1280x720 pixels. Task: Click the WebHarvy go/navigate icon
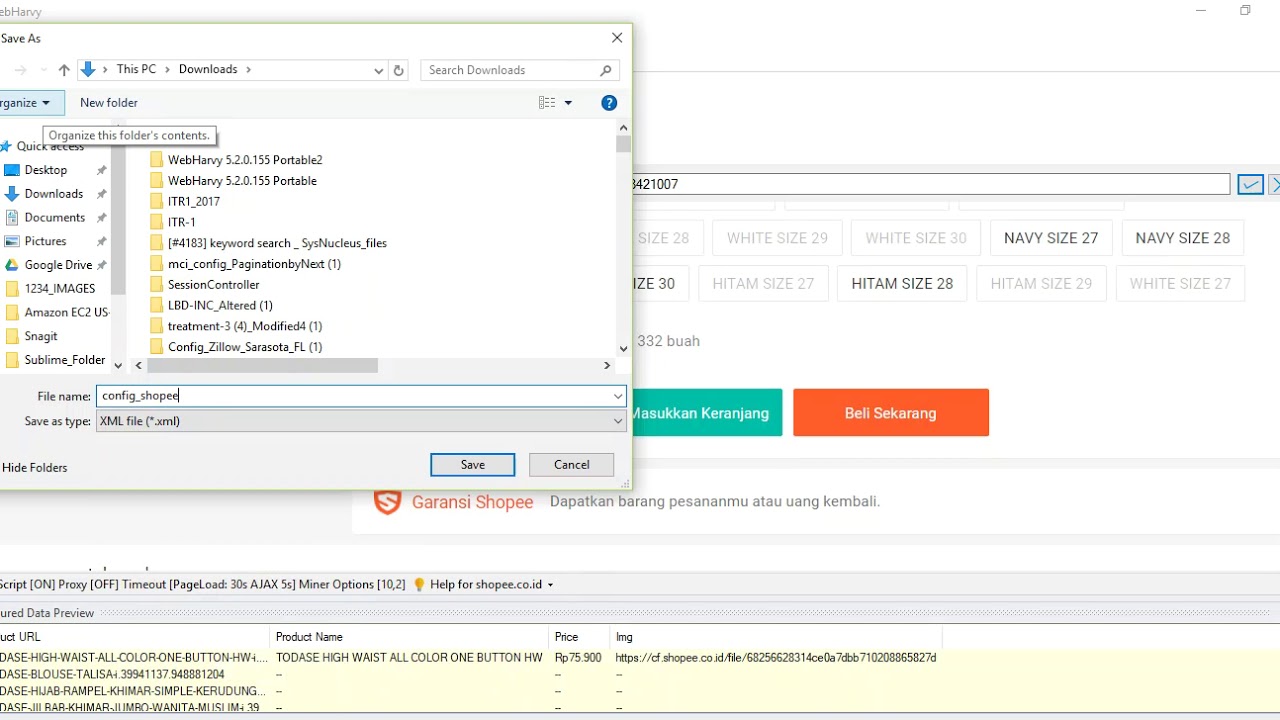click(x=1250, y=185)
